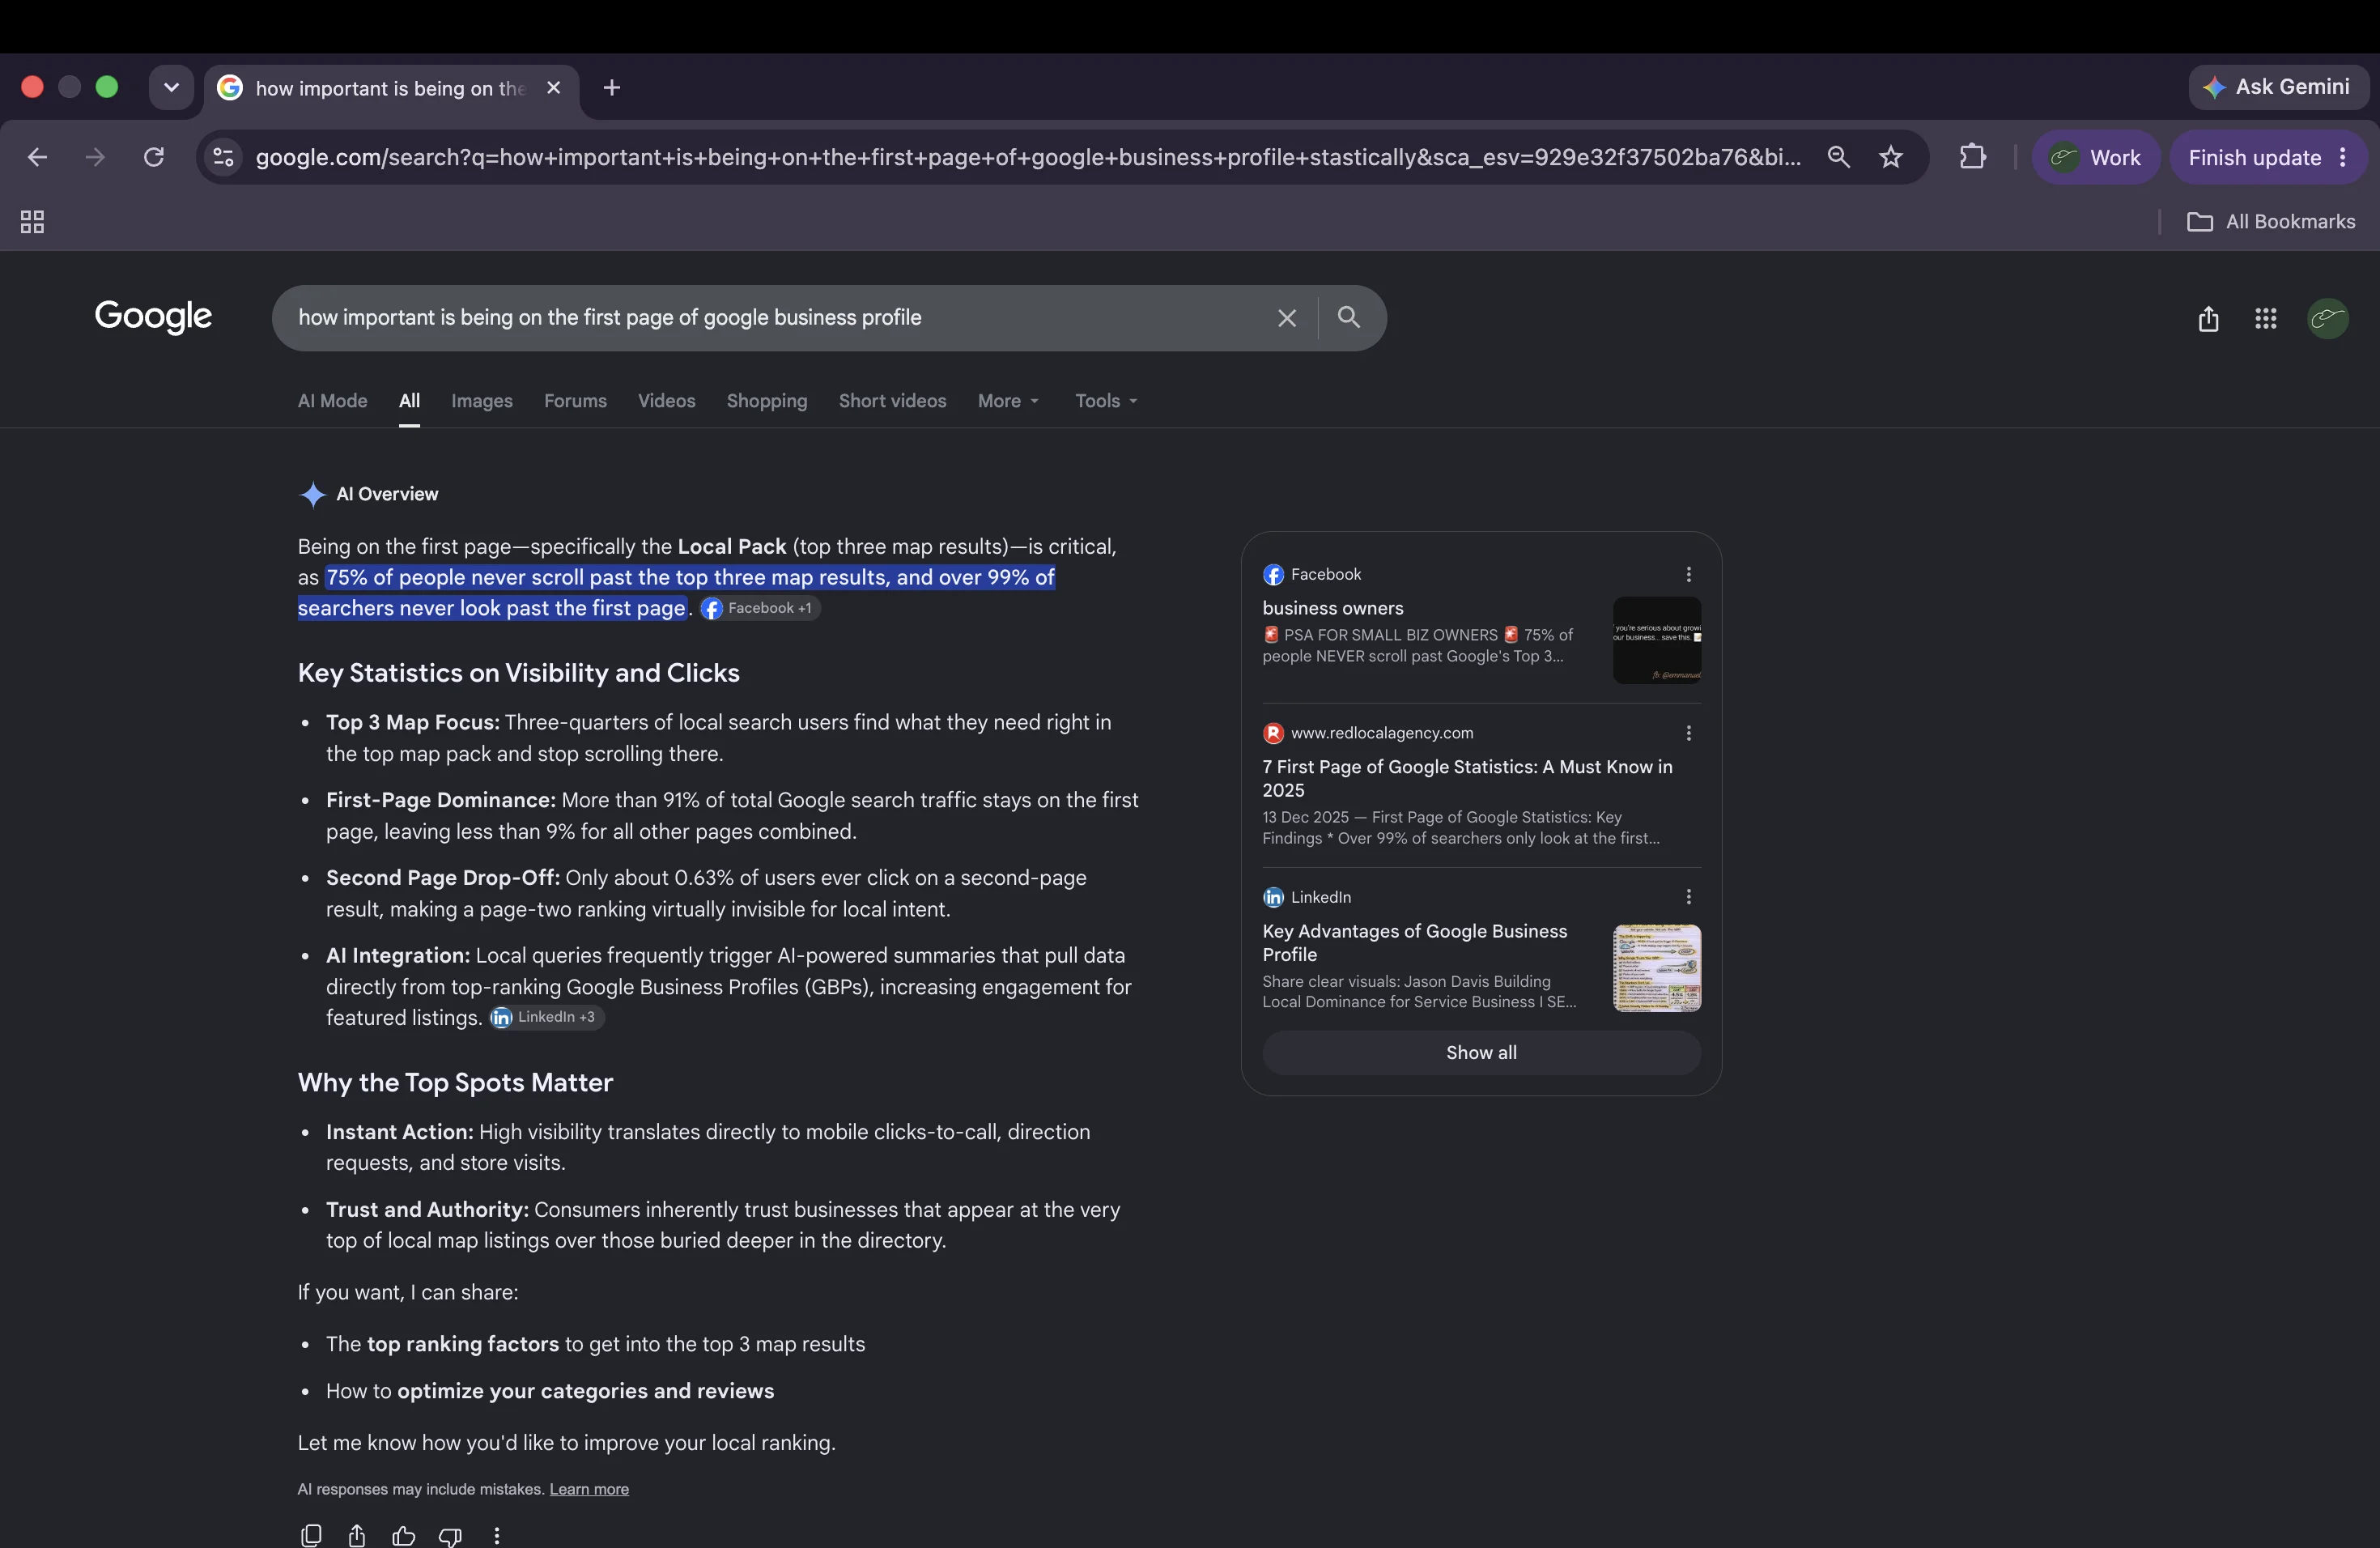Switch to Forums results tab

pos(575,401)
